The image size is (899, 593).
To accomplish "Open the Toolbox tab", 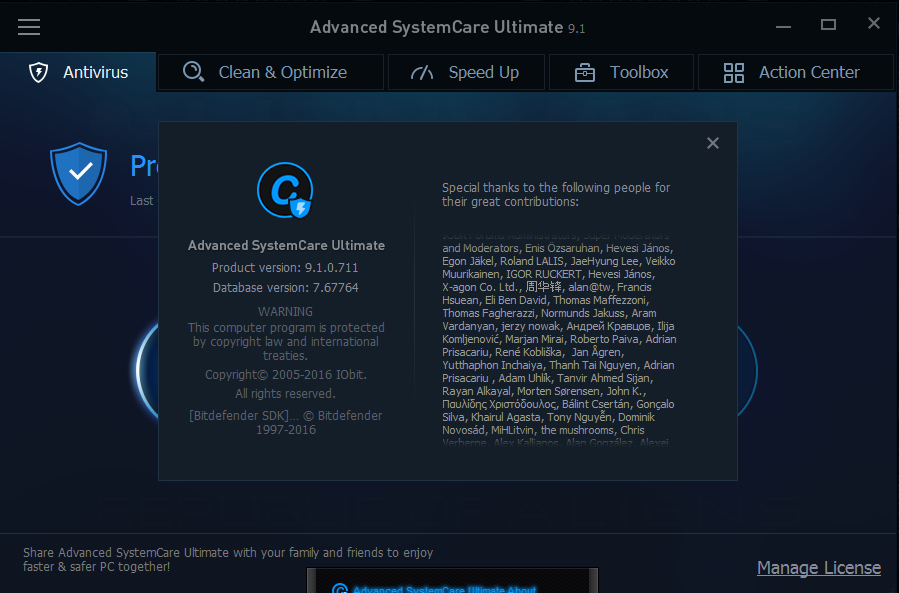I will pyautogui.click(x=622, y=72).
